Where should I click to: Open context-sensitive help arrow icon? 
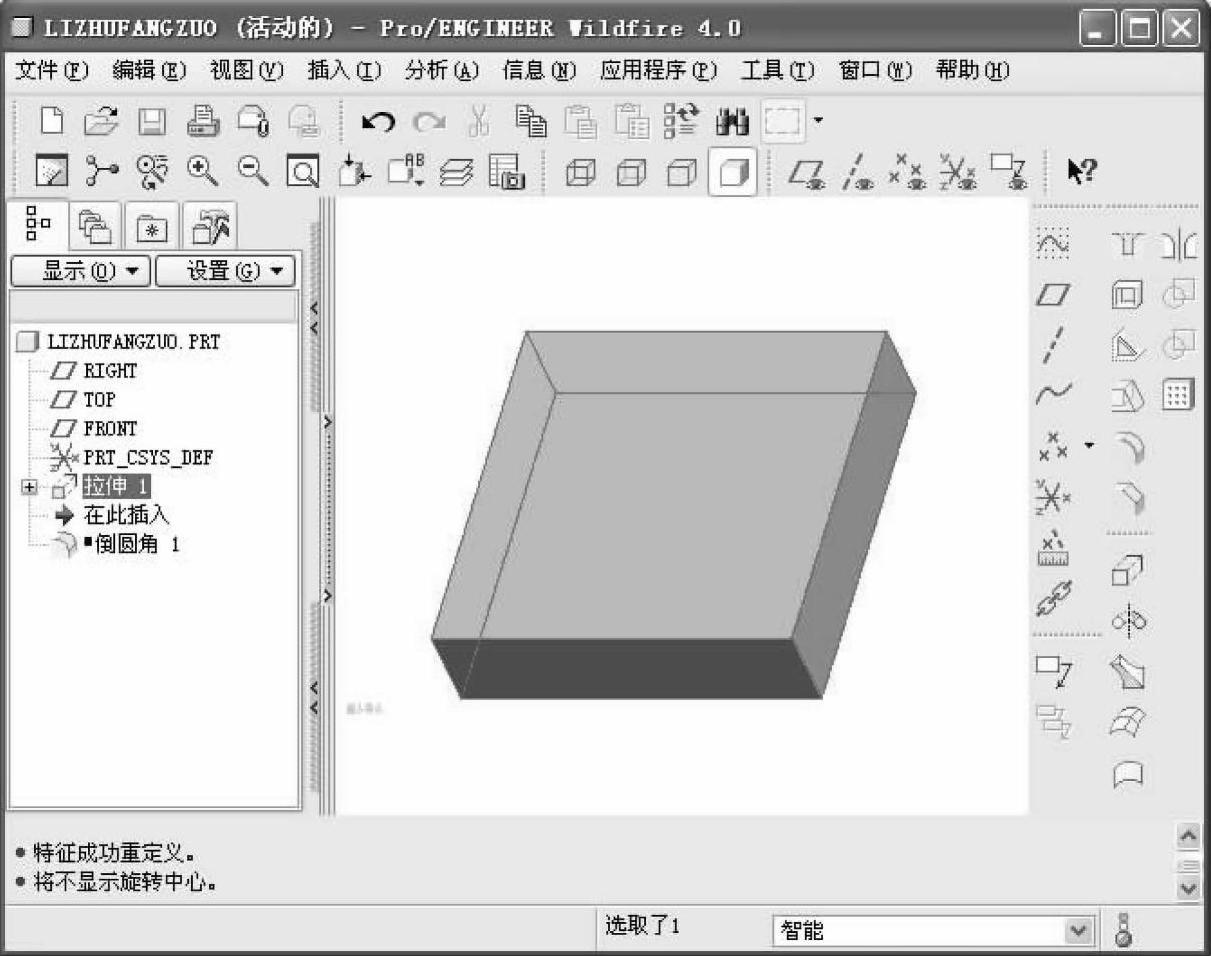[1082, 173]
